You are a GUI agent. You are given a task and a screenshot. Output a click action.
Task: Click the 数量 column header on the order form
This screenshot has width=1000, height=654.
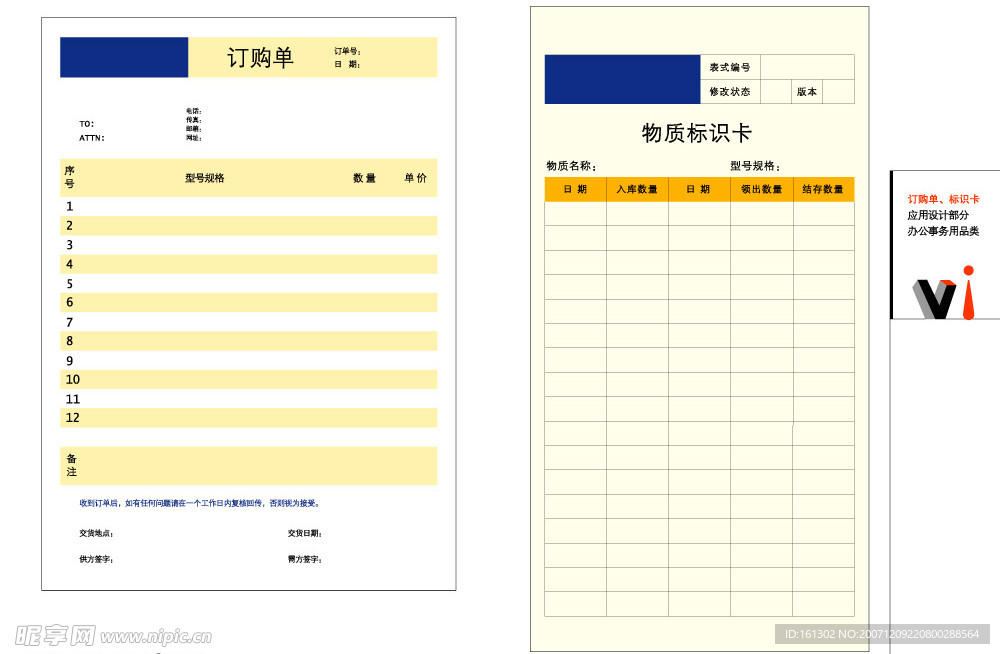[364, 178]
